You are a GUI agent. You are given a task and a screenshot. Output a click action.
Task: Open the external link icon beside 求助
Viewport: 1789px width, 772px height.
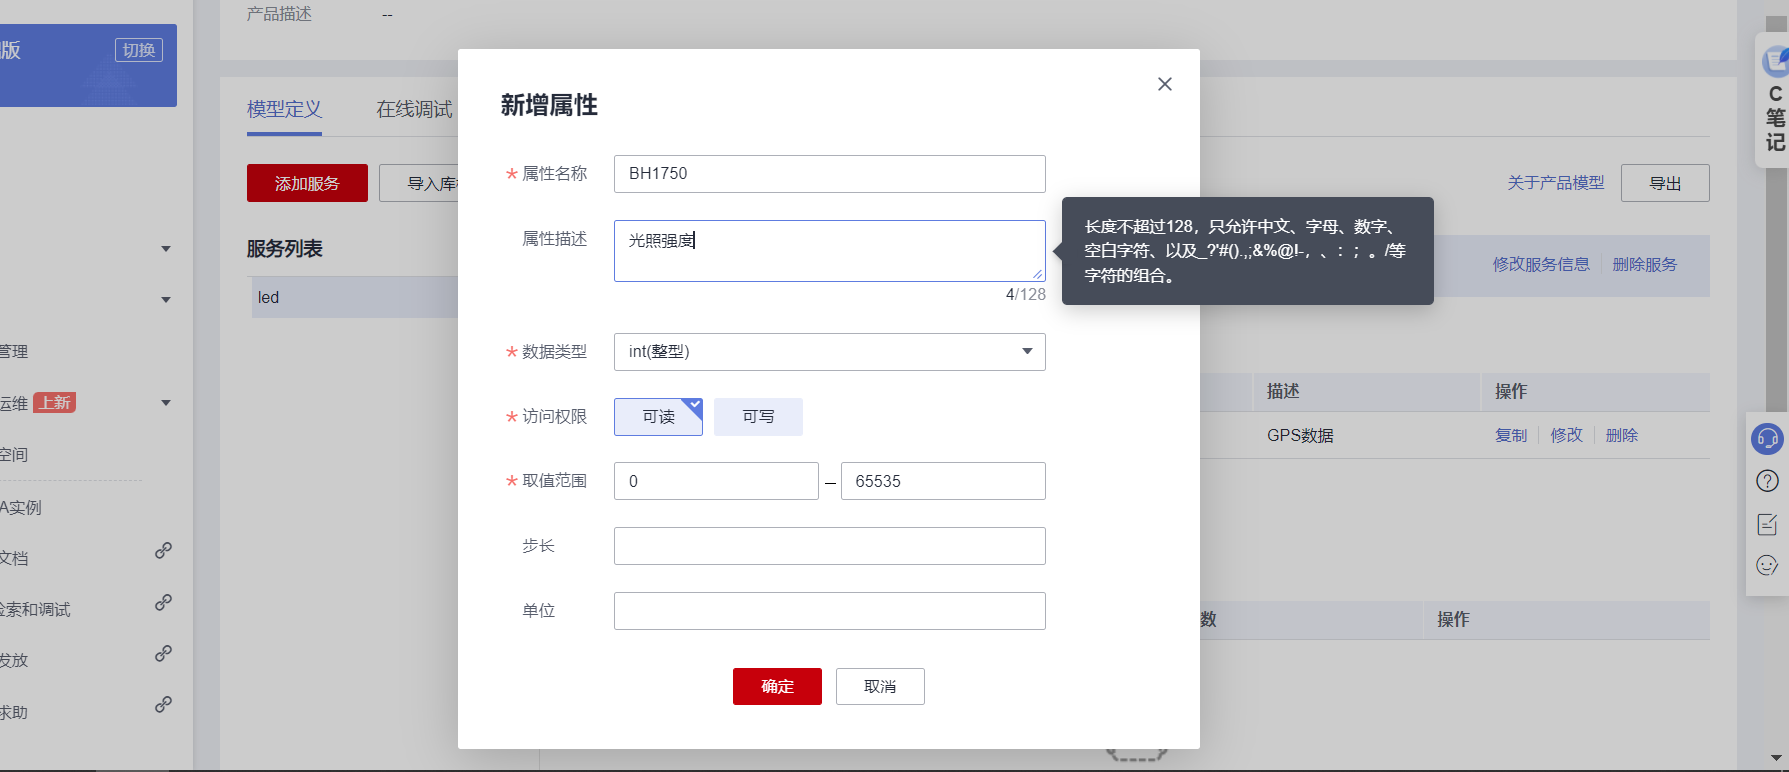click(x=163, y=705)
